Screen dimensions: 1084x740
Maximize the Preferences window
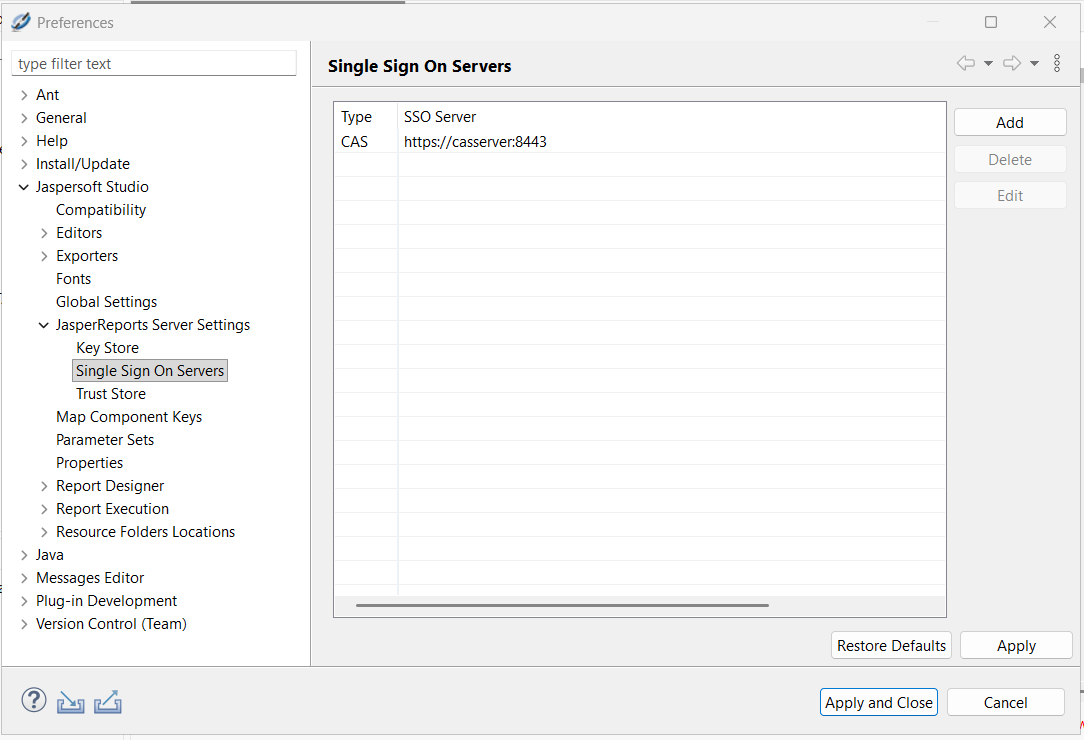[991, 22]
